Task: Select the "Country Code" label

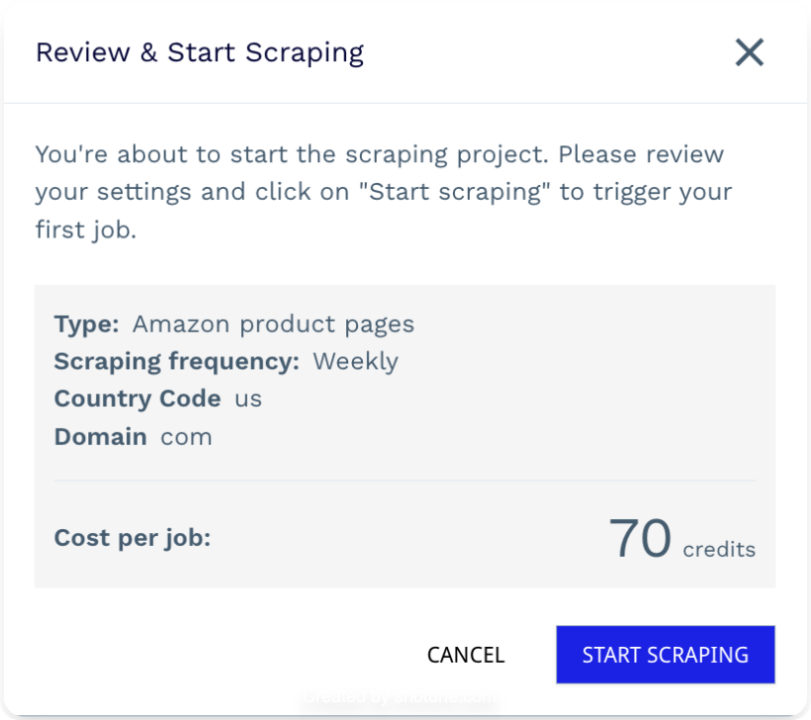Action: 137,398
